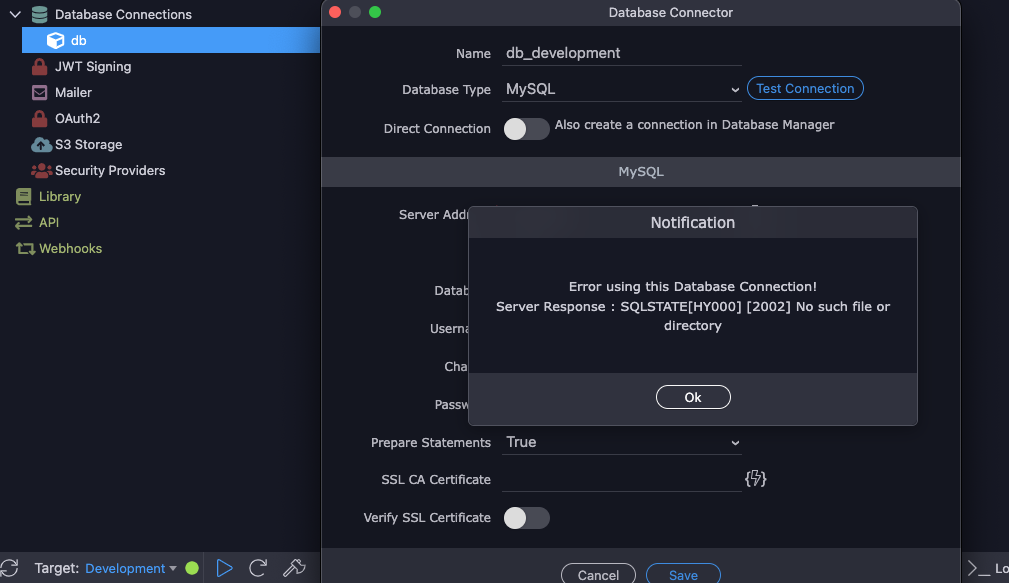Select the db connection tree item
Image resolution: width=1009 pixels, height=583 pixels.
(x=78, y=41)
